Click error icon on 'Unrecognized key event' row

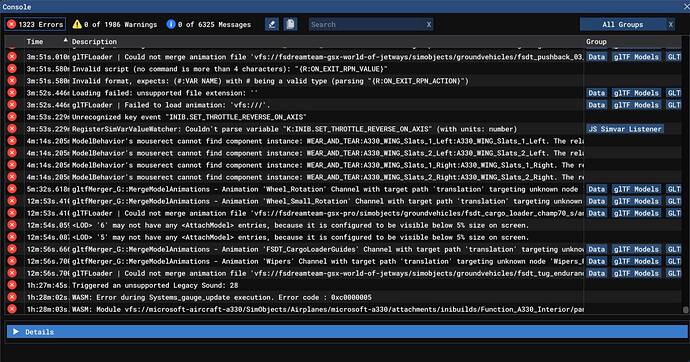12,117
